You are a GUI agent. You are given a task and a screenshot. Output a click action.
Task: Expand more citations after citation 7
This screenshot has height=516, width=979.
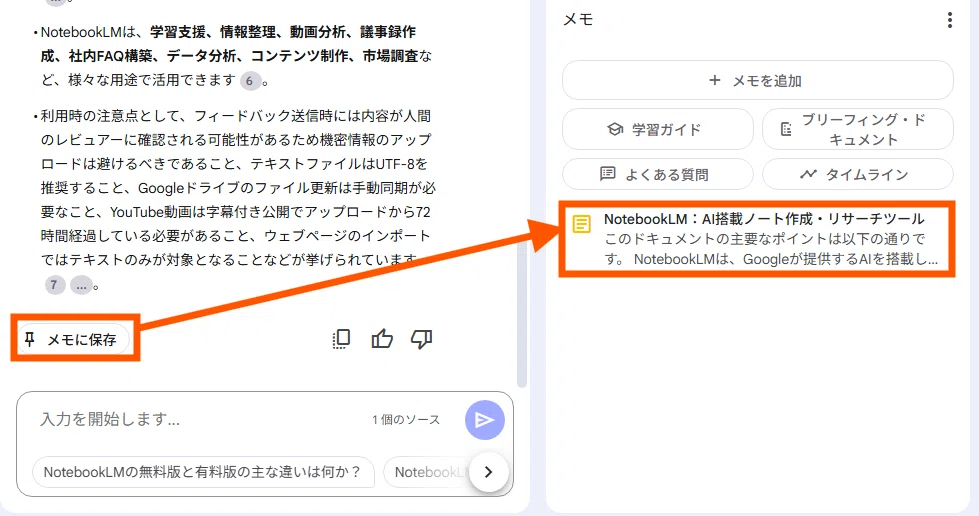pos(81,285)
